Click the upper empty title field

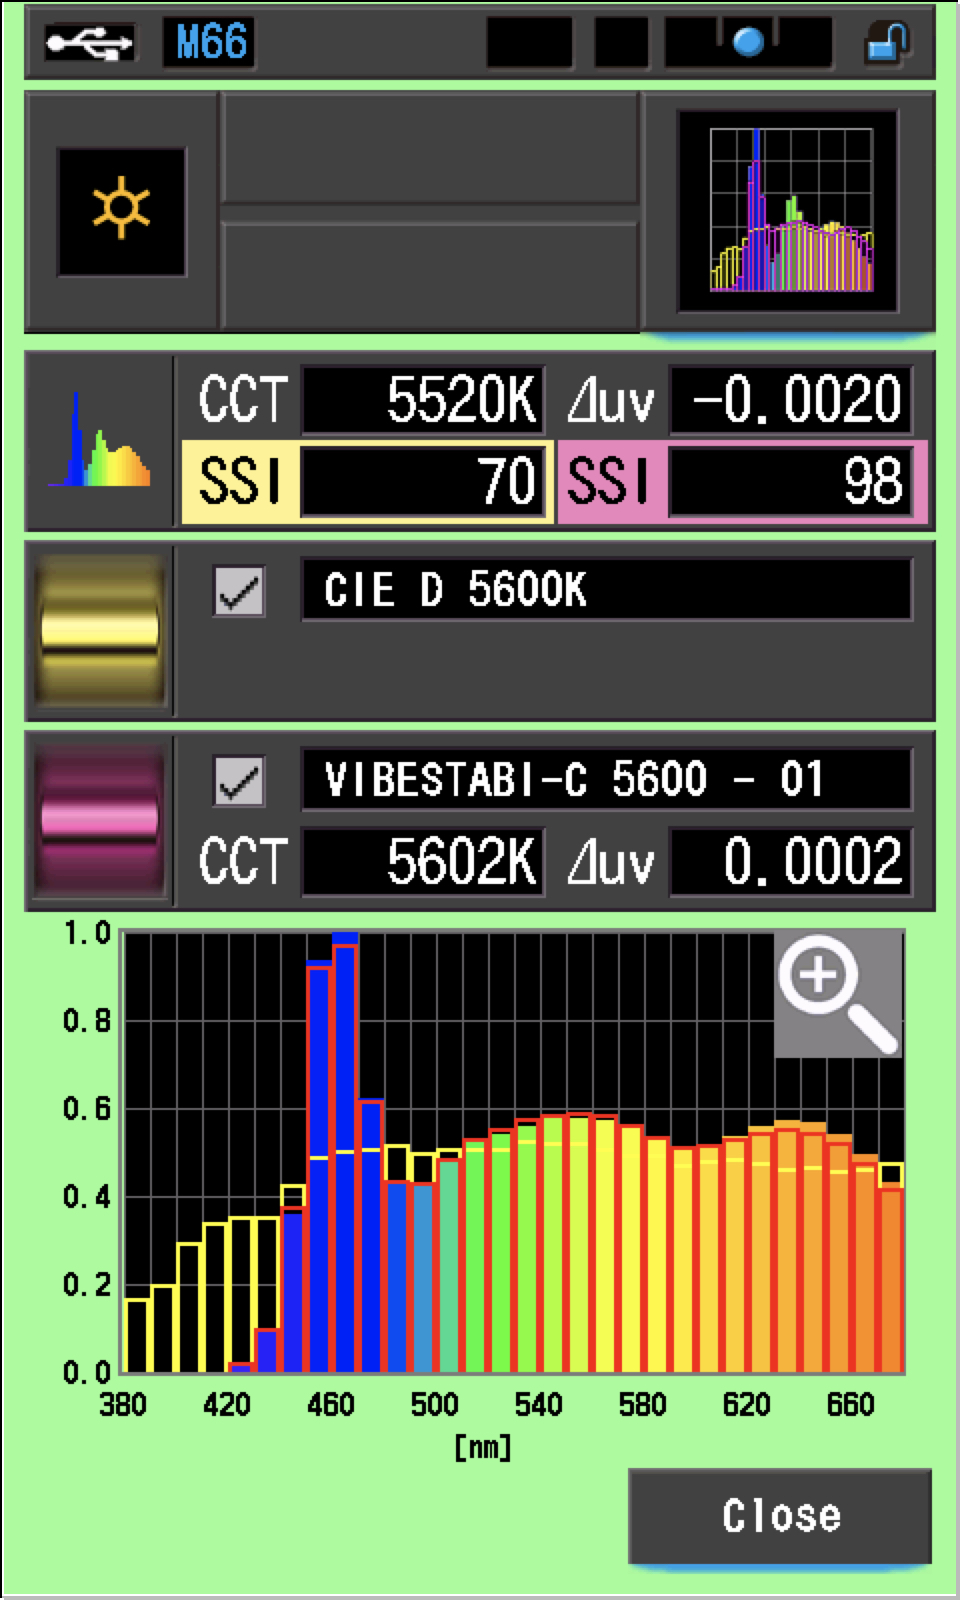point(429,148)
